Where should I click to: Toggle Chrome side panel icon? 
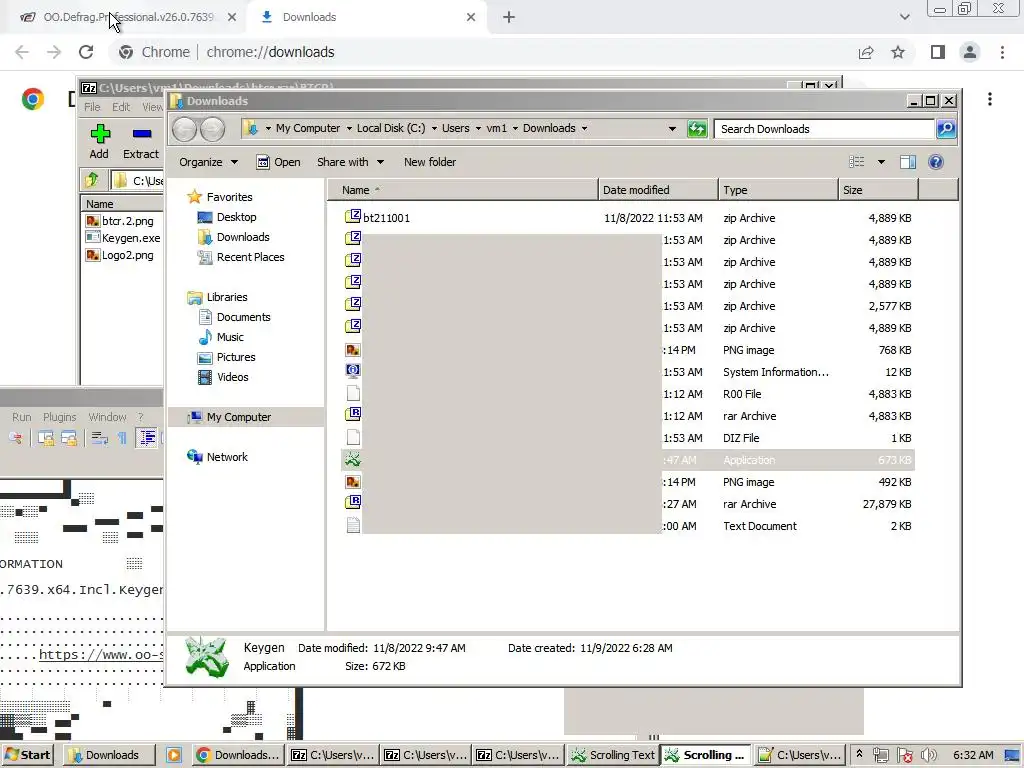938,52
